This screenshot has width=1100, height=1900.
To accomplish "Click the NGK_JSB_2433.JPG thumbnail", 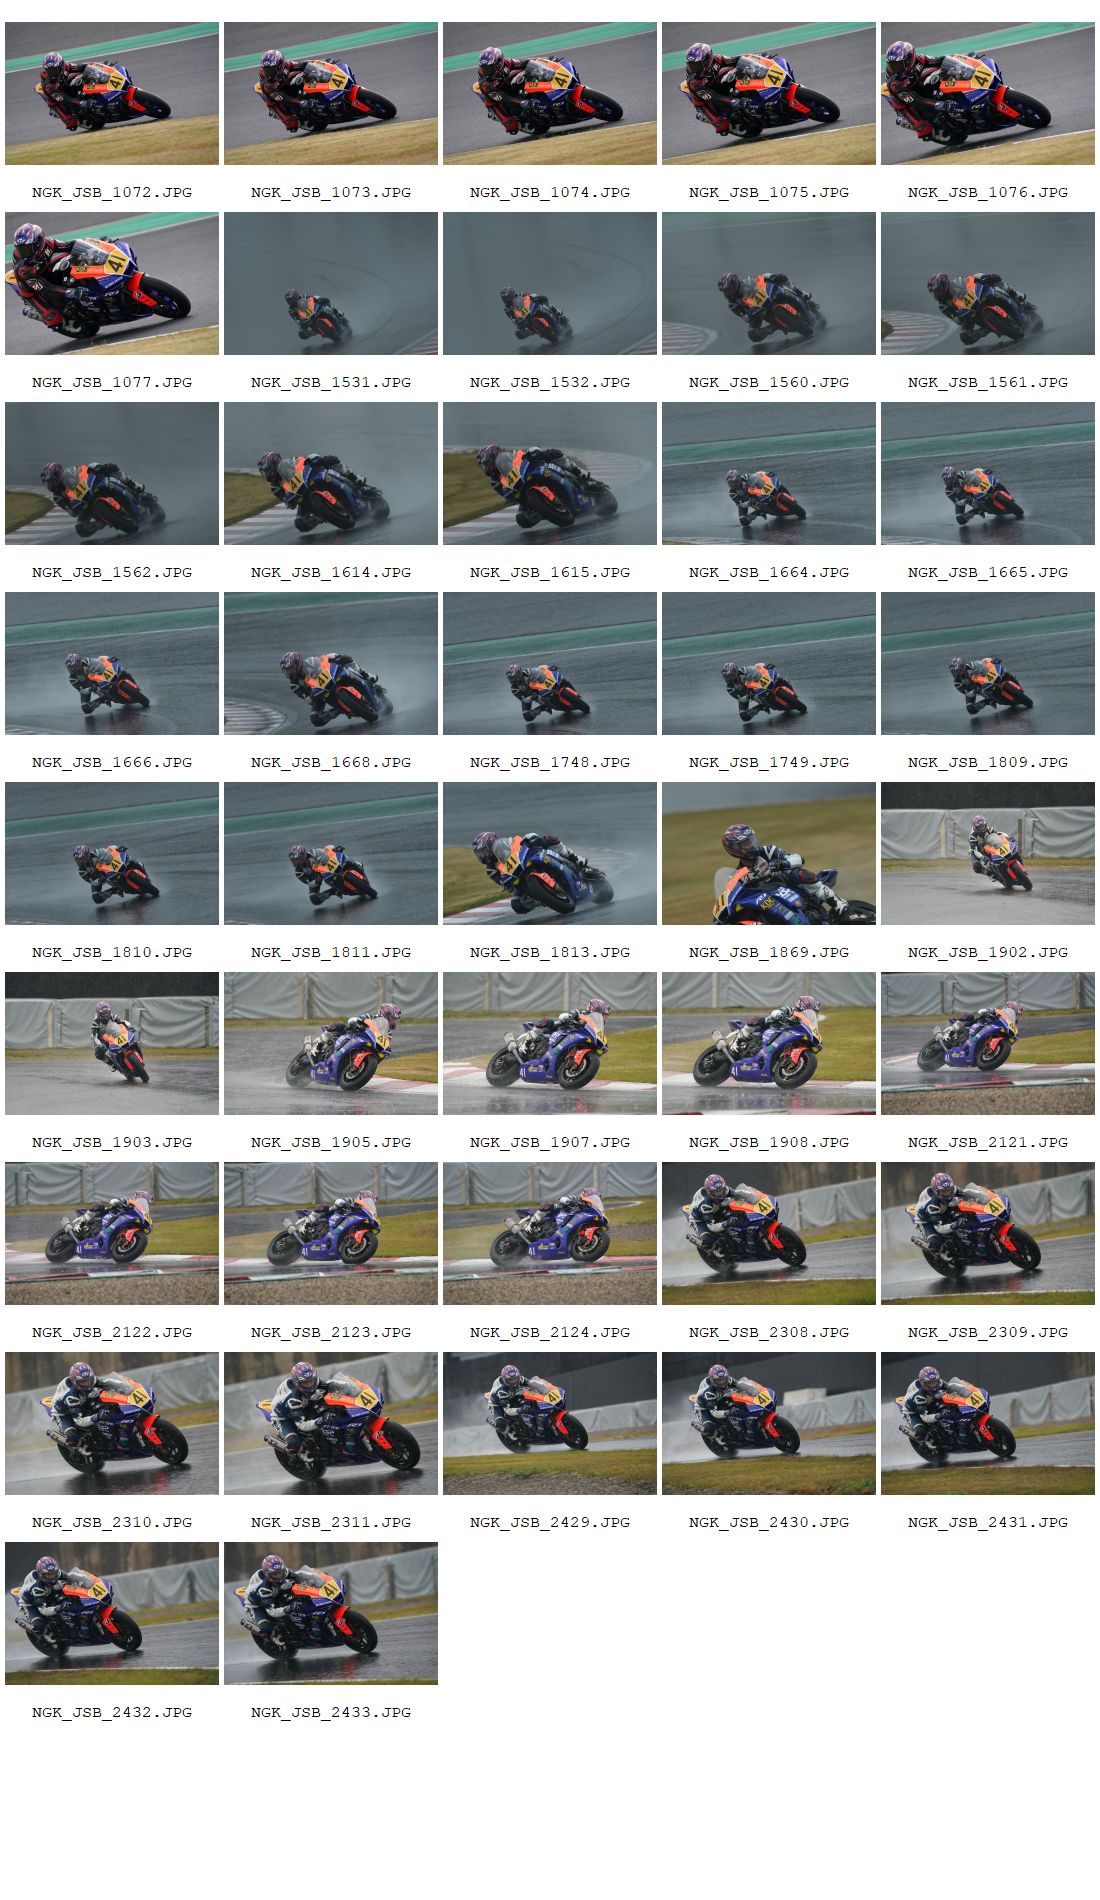I will point(331,1613).
